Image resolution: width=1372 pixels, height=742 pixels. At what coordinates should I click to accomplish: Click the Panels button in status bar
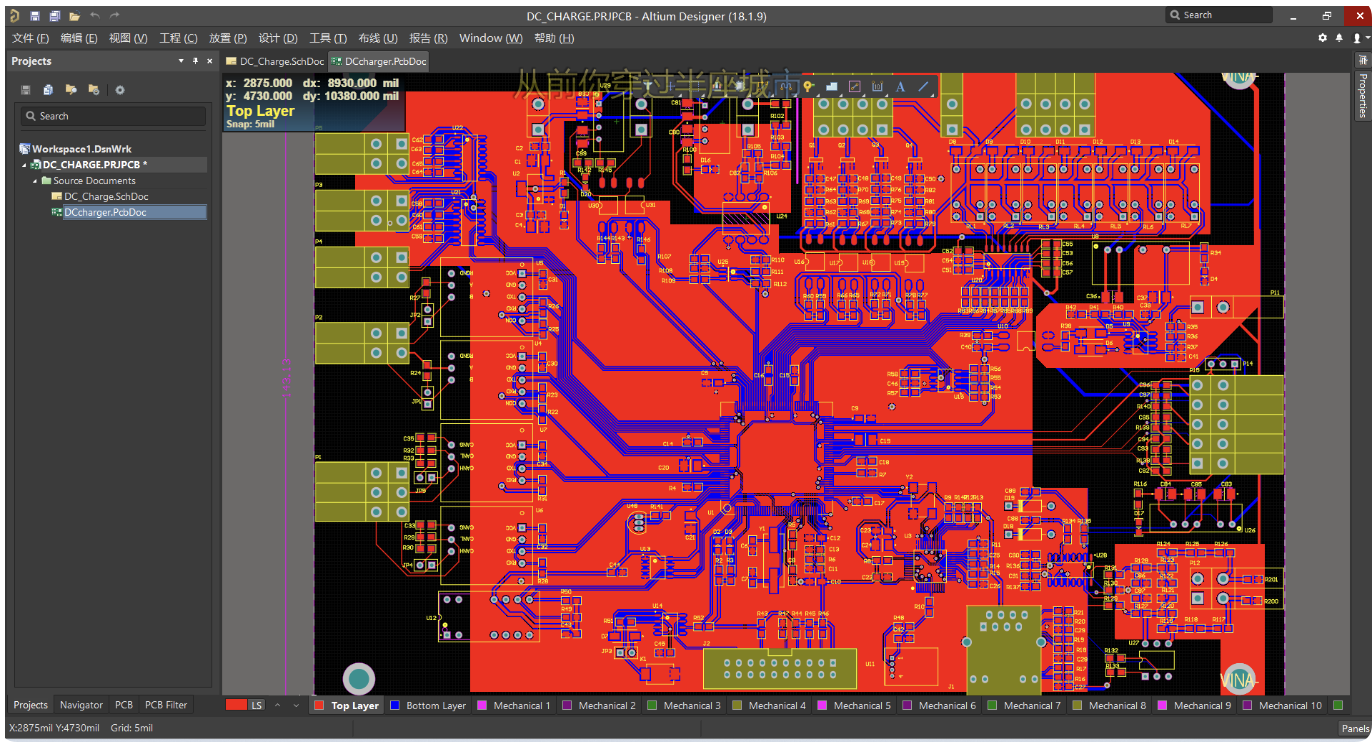(1354, 728)
